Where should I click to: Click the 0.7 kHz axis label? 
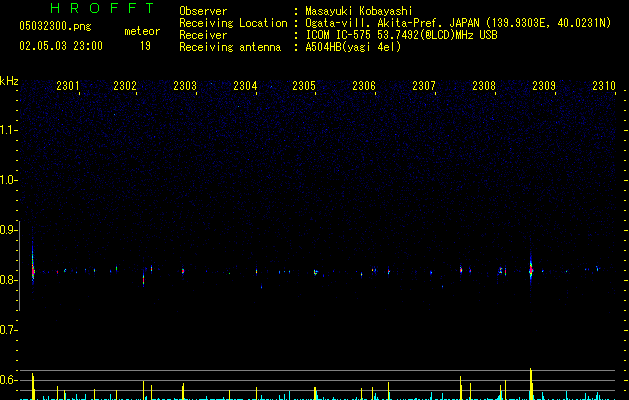[8, 330]
